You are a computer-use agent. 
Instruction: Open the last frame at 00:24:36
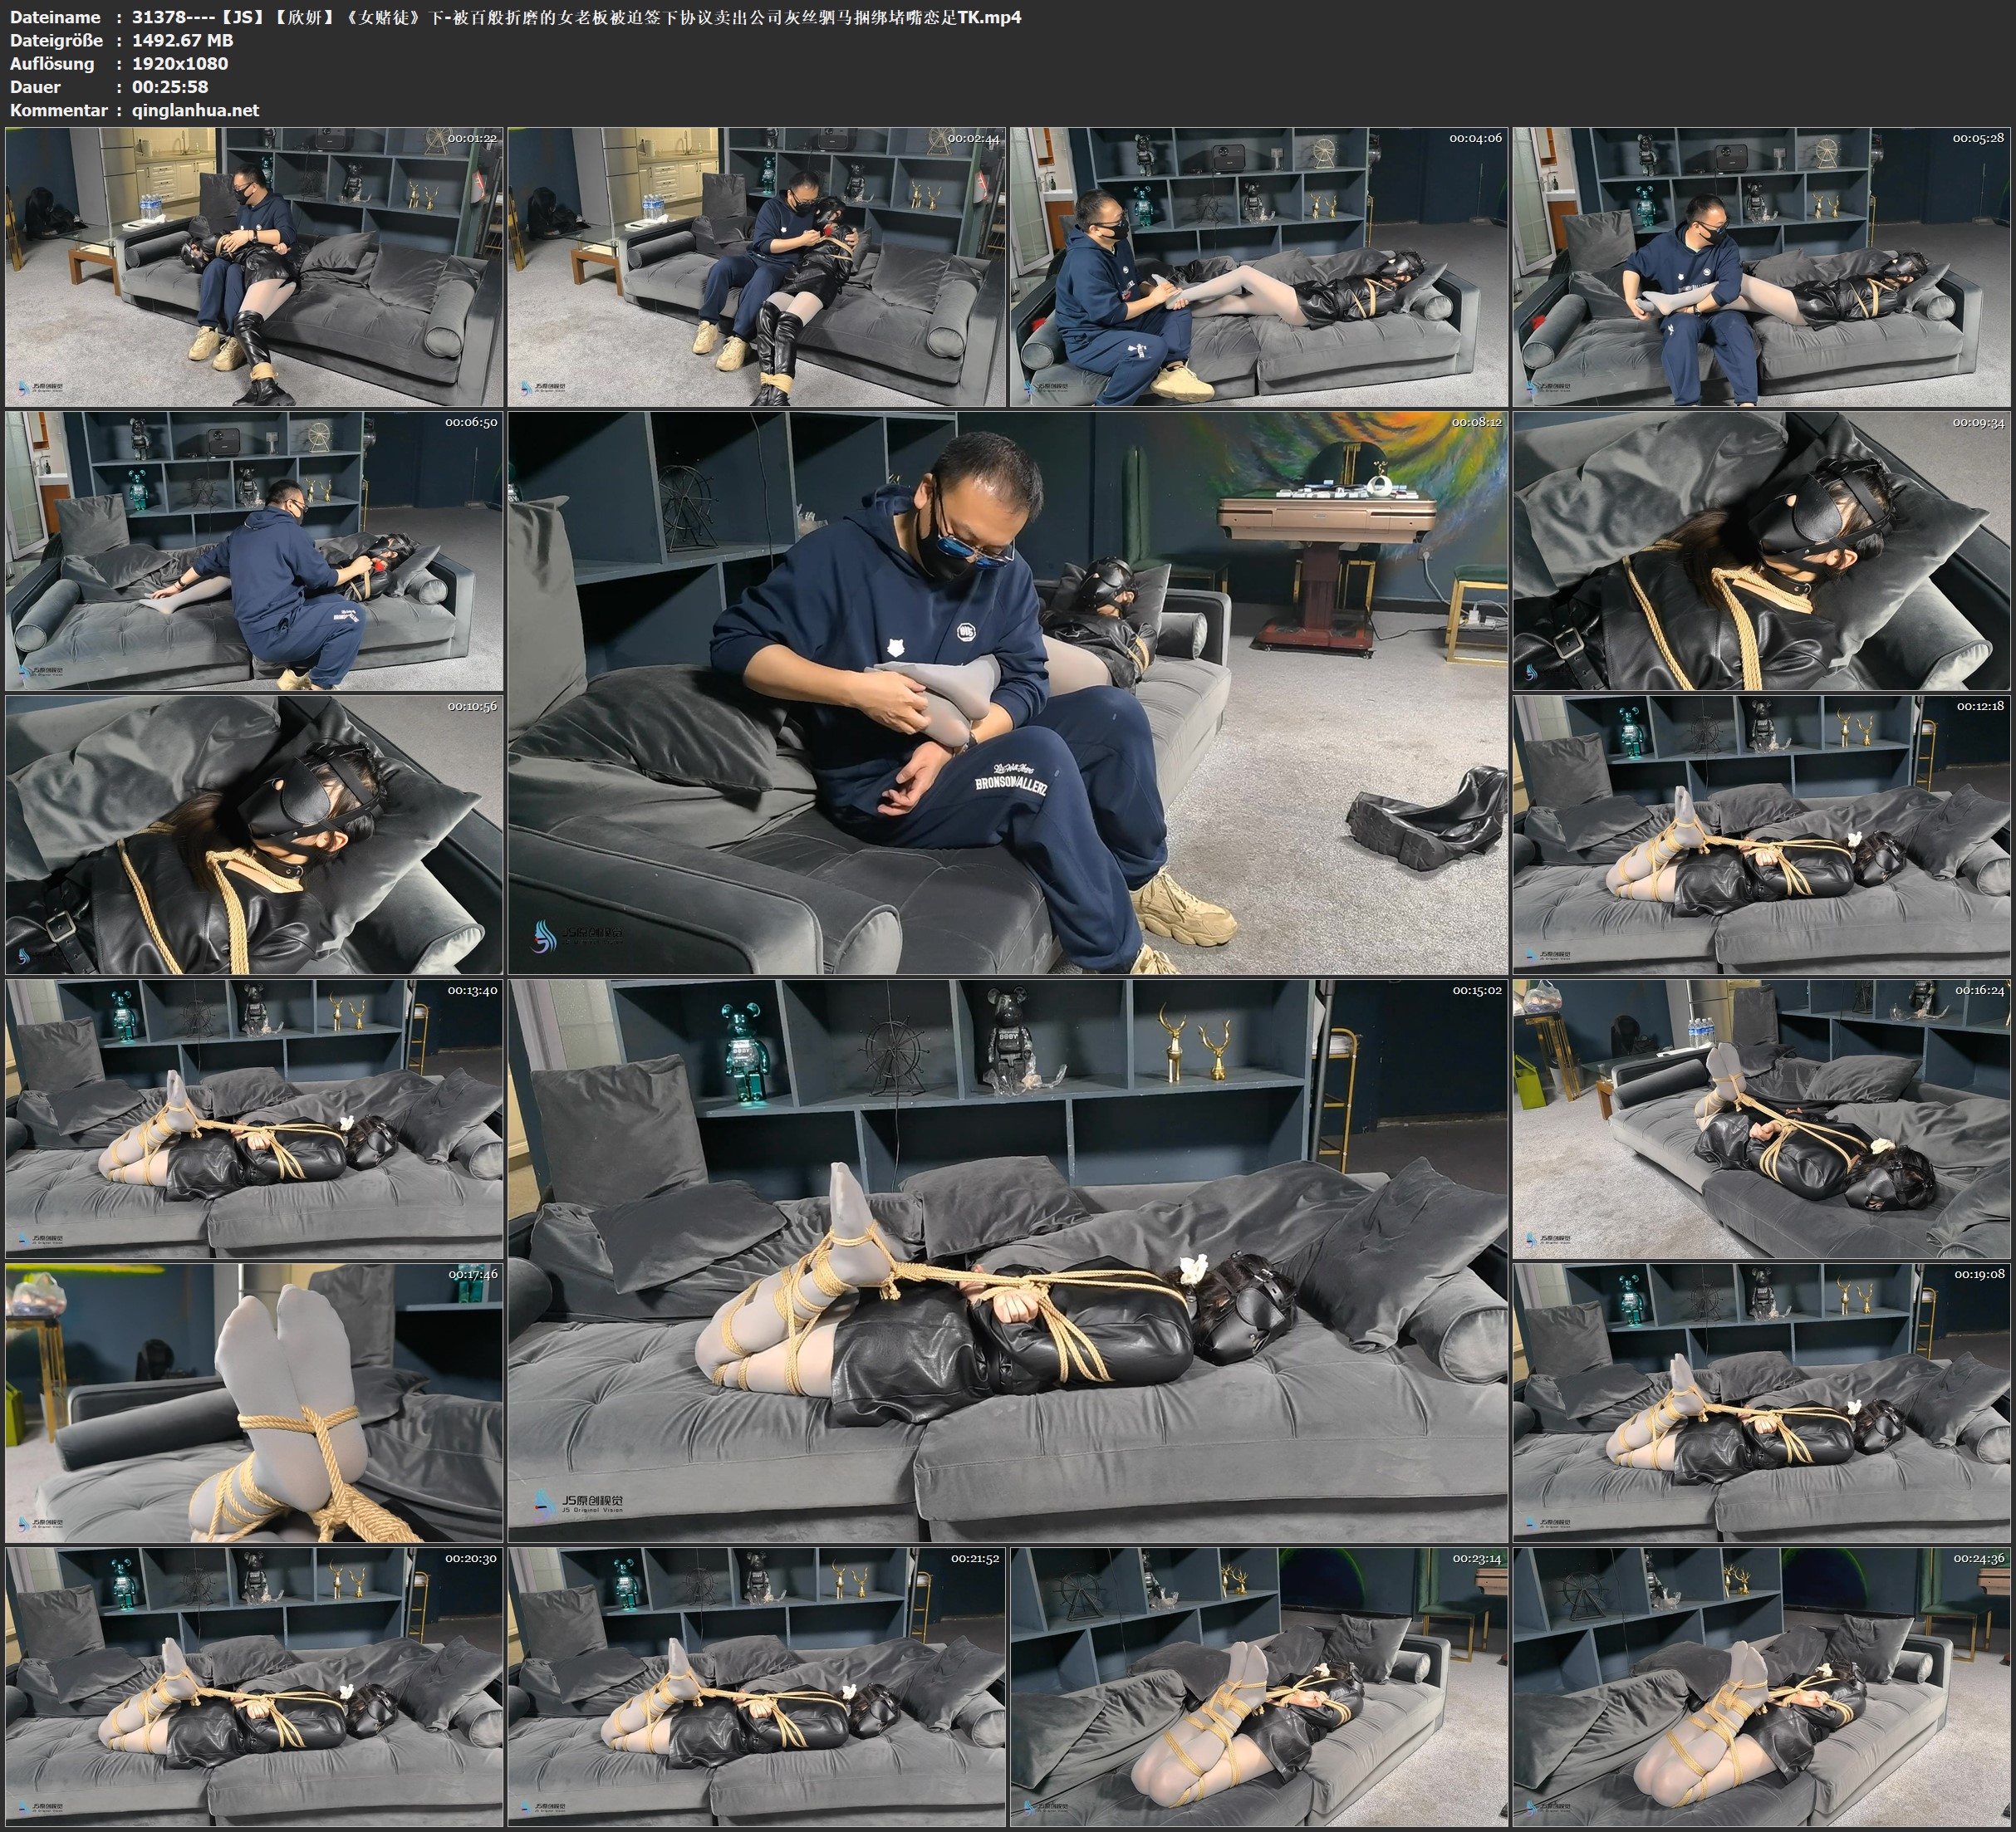[x=1762, y=1686]
